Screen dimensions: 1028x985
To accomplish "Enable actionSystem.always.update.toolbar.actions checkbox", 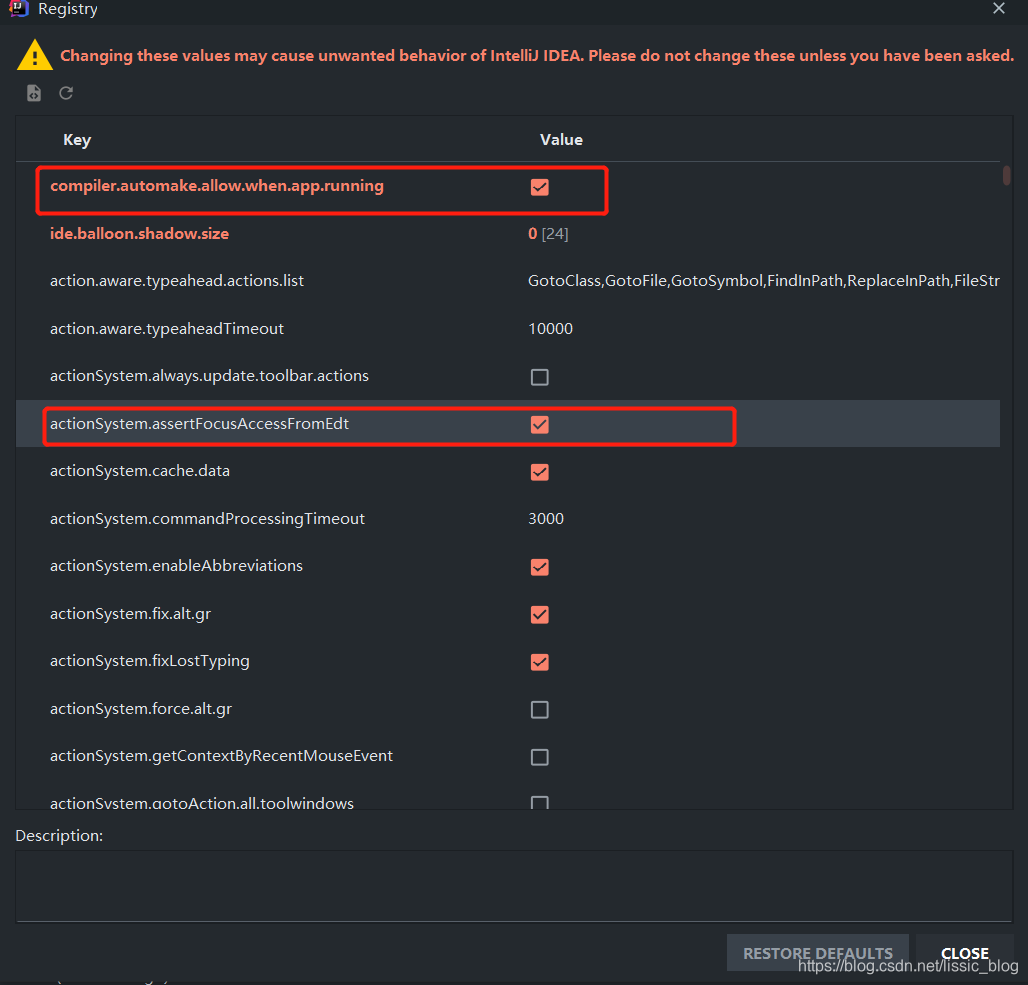I will pos(540,377).
